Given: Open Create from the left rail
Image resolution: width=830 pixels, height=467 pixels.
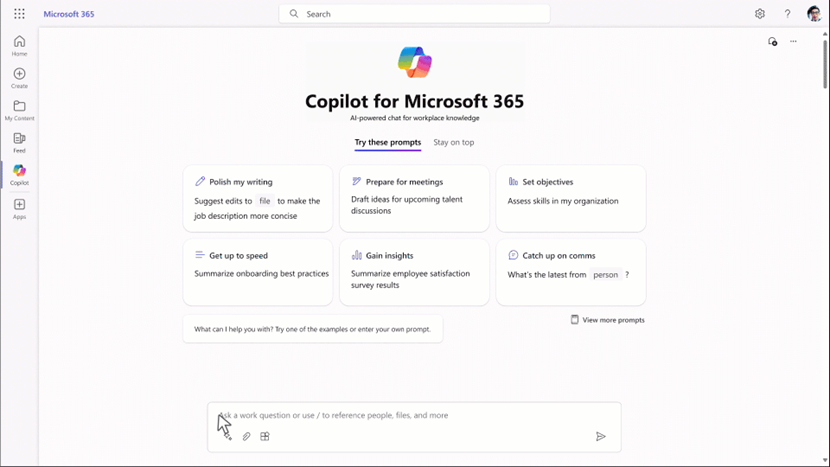Looking at the screenshot, I should click(19, 77).
